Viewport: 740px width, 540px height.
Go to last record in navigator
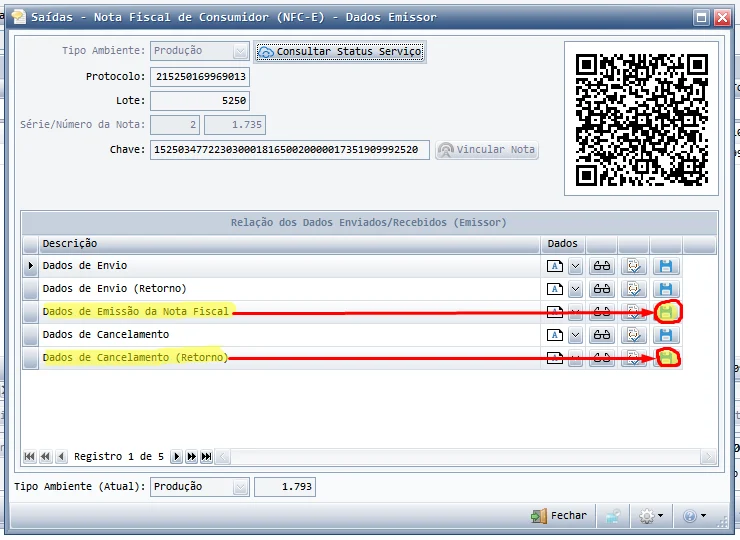[x=207, y=456]
